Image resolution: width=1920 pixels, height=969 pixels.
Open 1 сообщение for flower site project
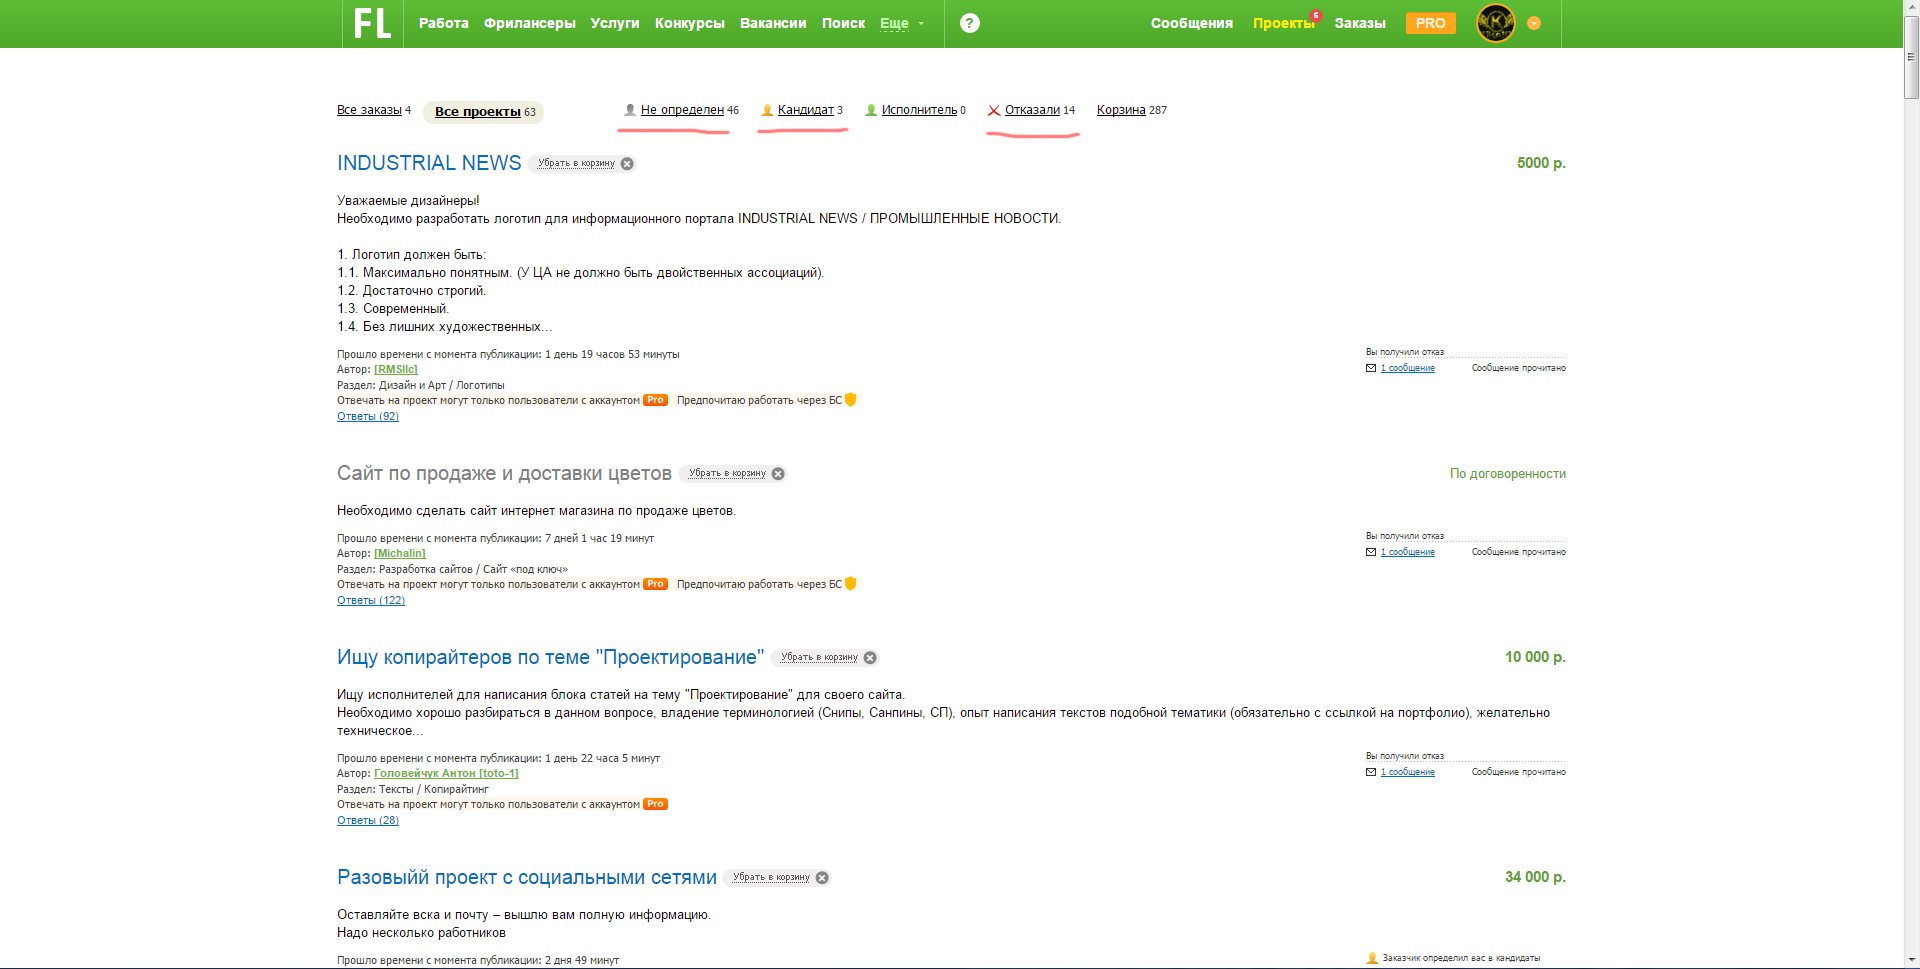coord(1408,552)
